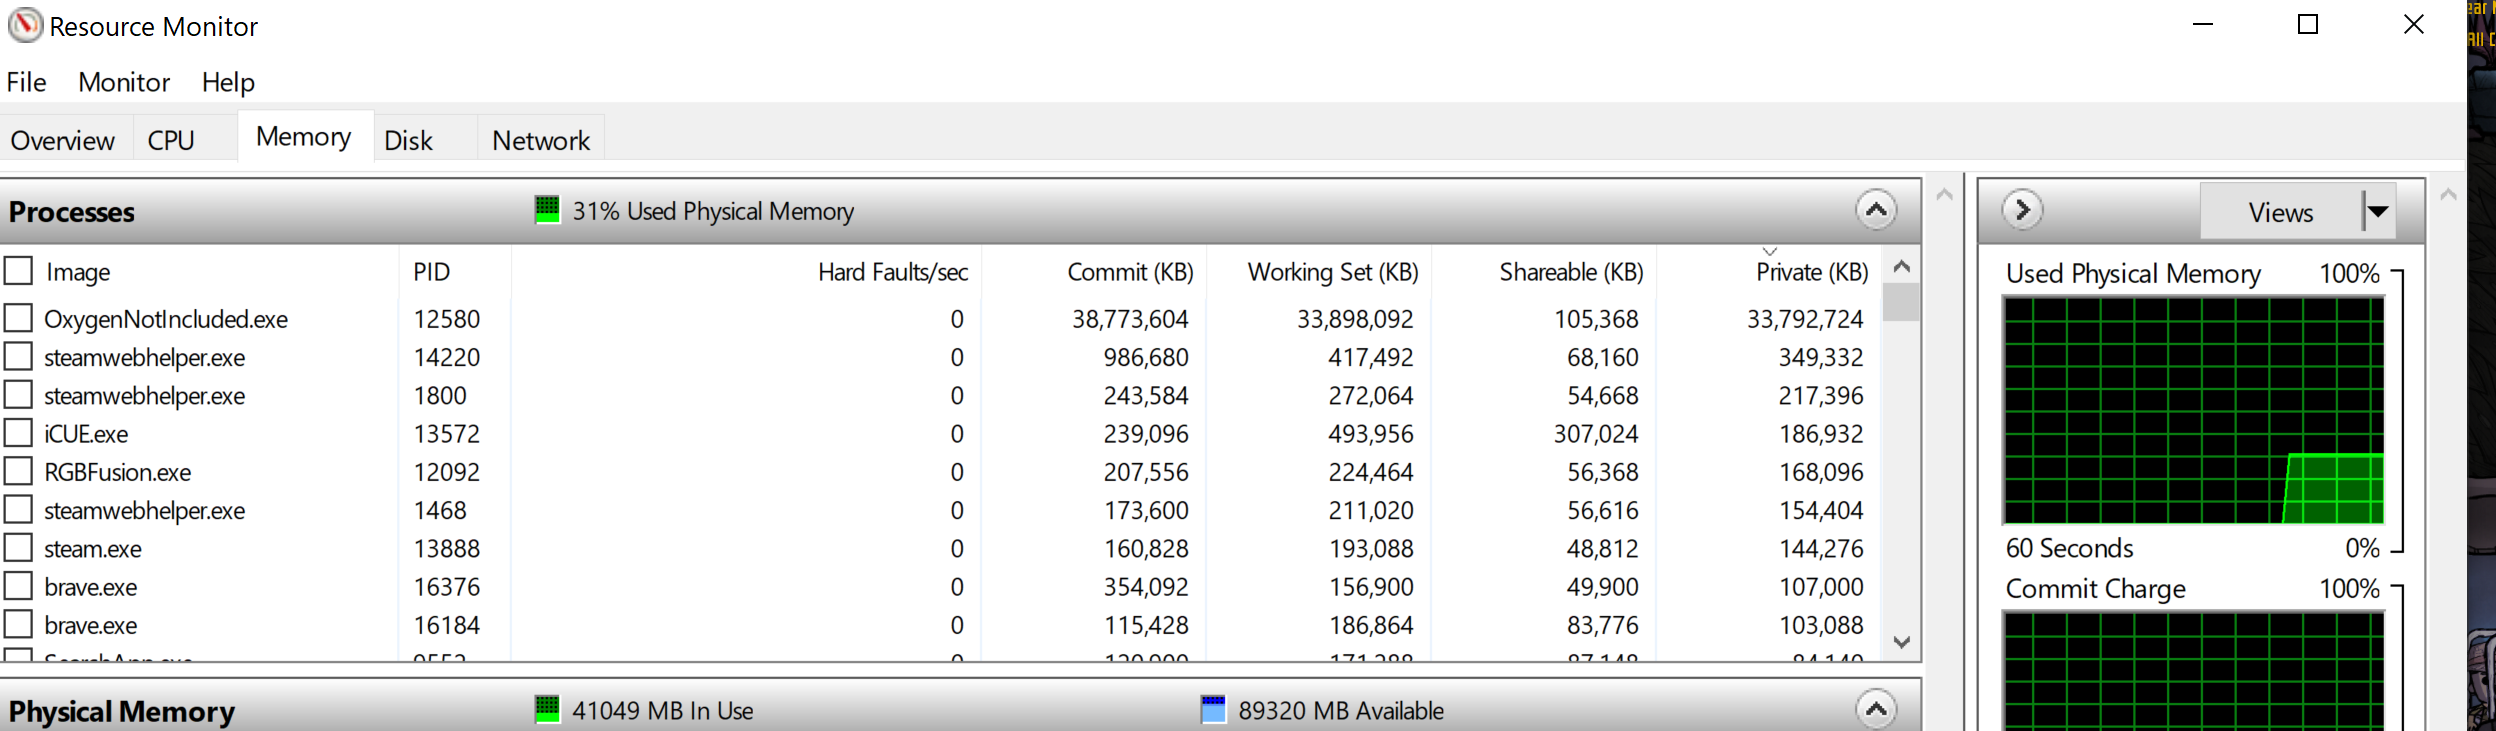The image size is (2496, 731).
Task: Click PID value 13888
Action: [x=447, y=549]
